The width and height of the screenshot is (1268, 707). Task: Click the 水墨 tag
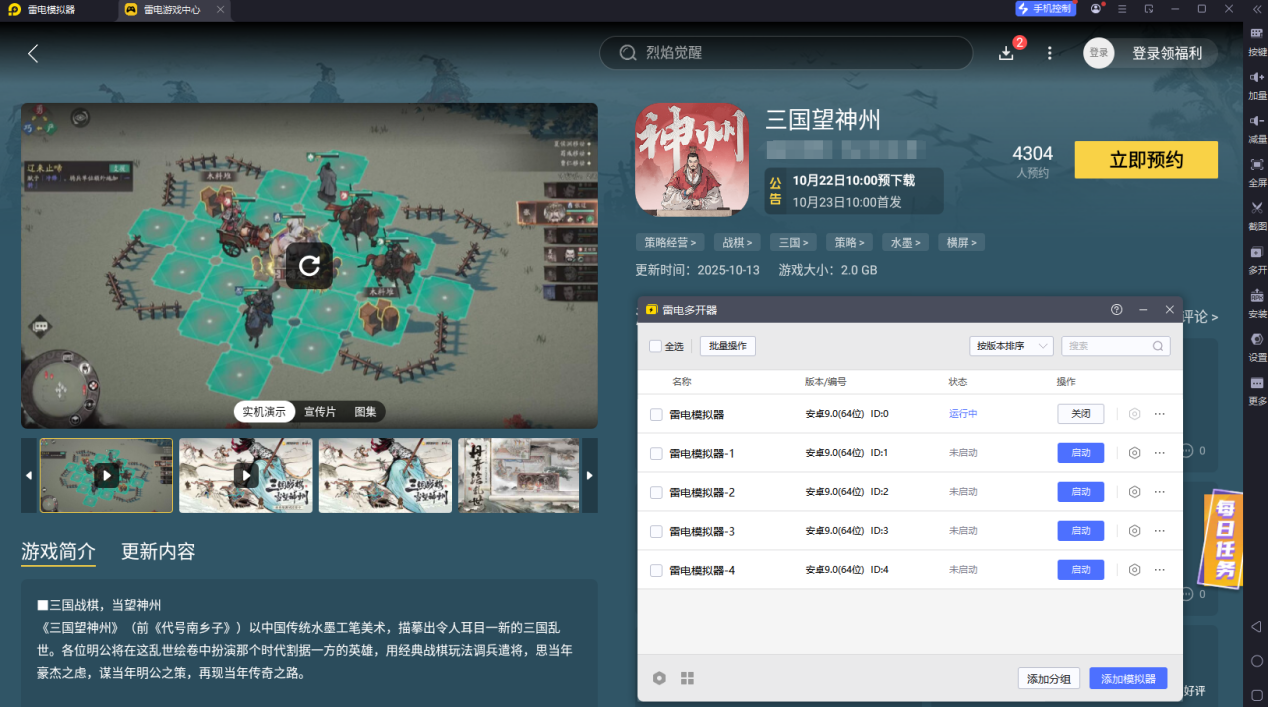(x=906, y=242)
